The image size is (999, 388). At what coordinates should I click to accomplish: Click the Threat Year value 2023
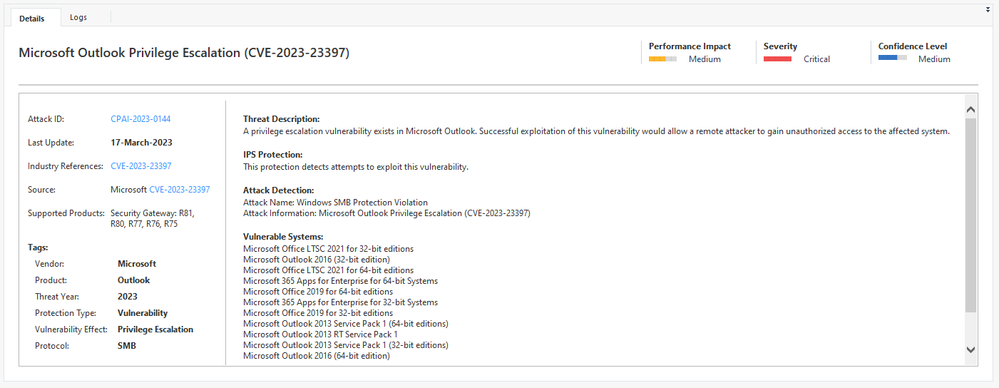(127, 297)
